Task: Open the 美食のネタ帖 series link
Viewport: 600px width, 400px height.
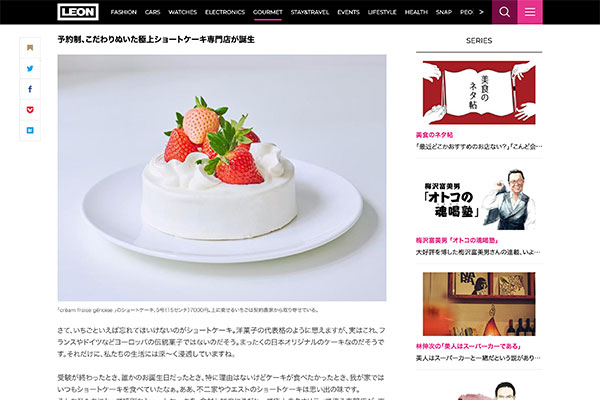Action: (x=434, y=135)
